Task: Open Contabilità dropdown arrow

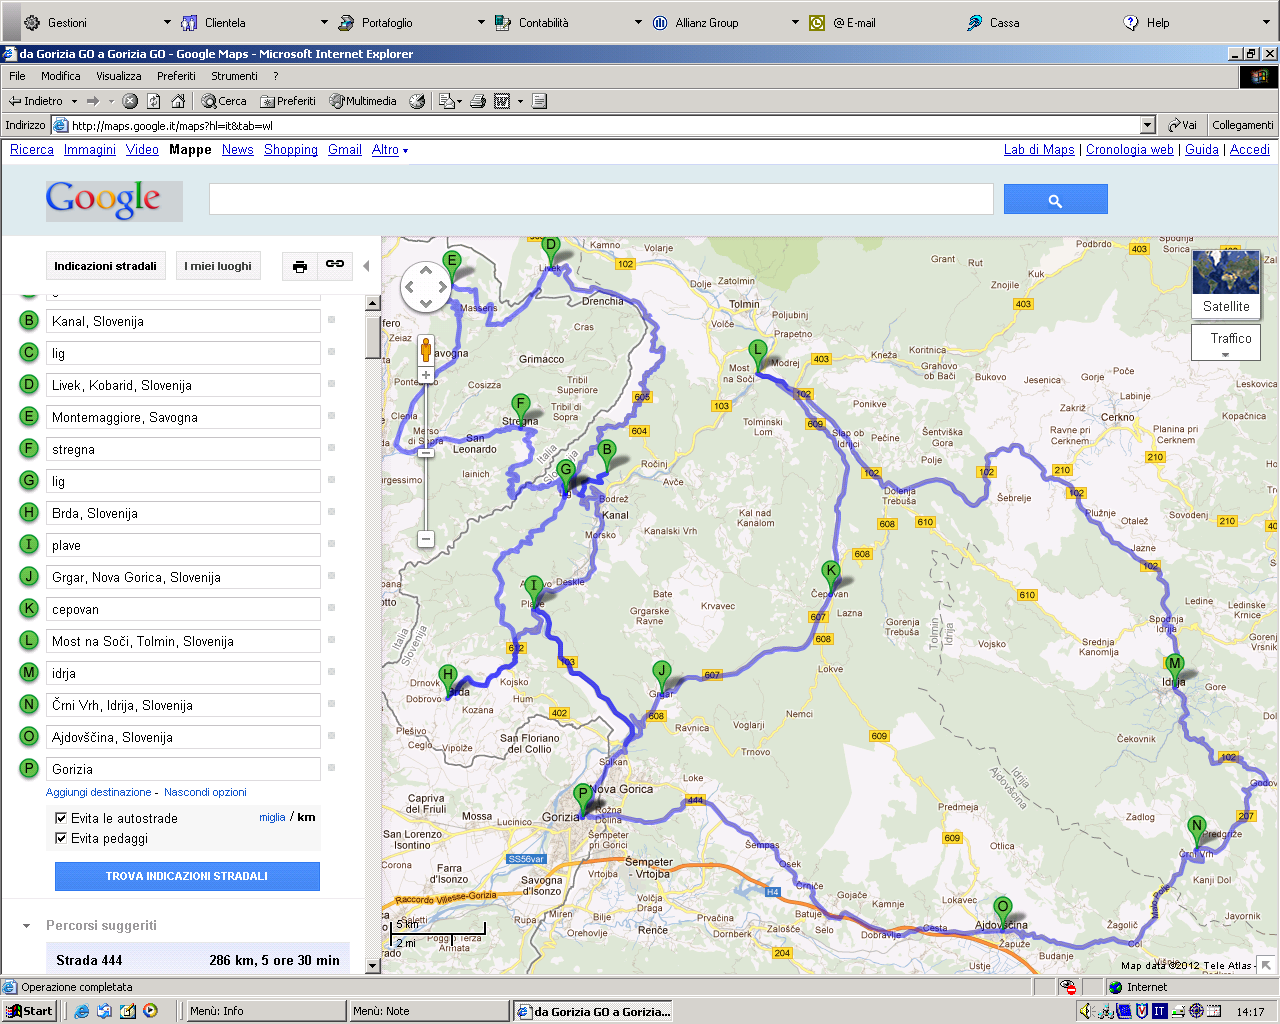Action: pyautogui.click(x=638, y=22)
